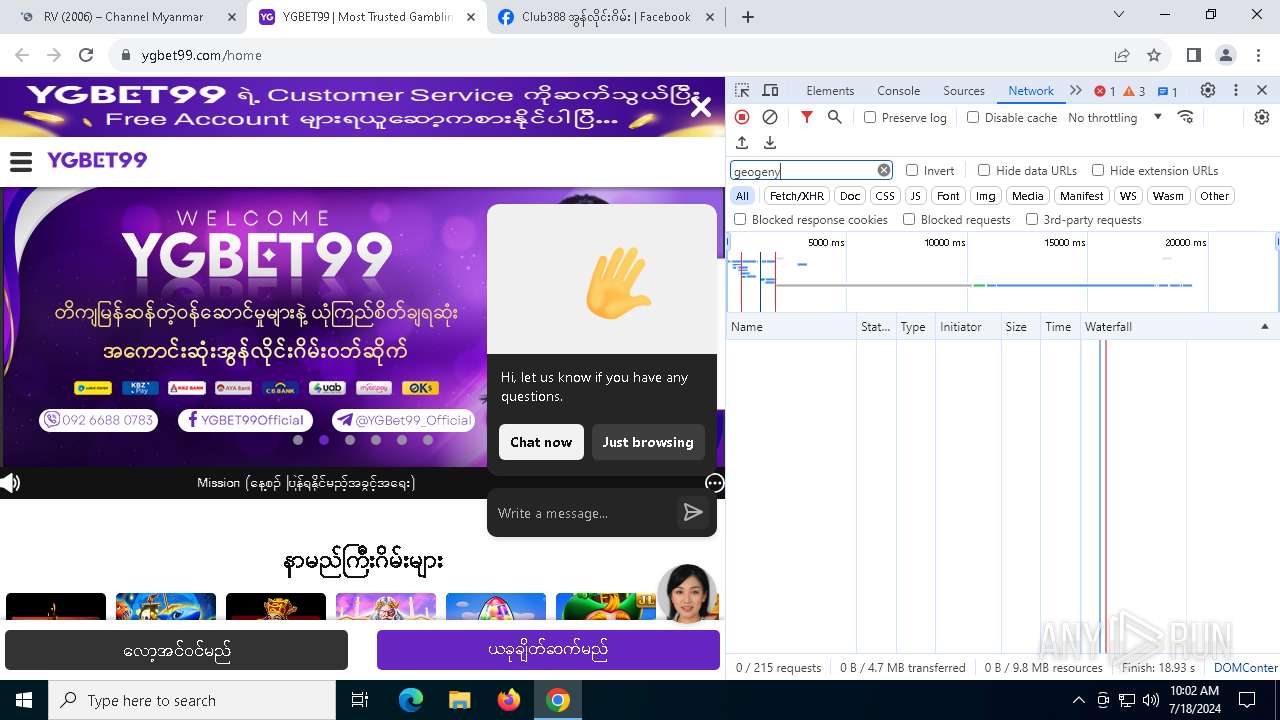Open Microsoft Edge from taskbar
The width and height of the screenshot is (1280, 720).
[411, 700]
